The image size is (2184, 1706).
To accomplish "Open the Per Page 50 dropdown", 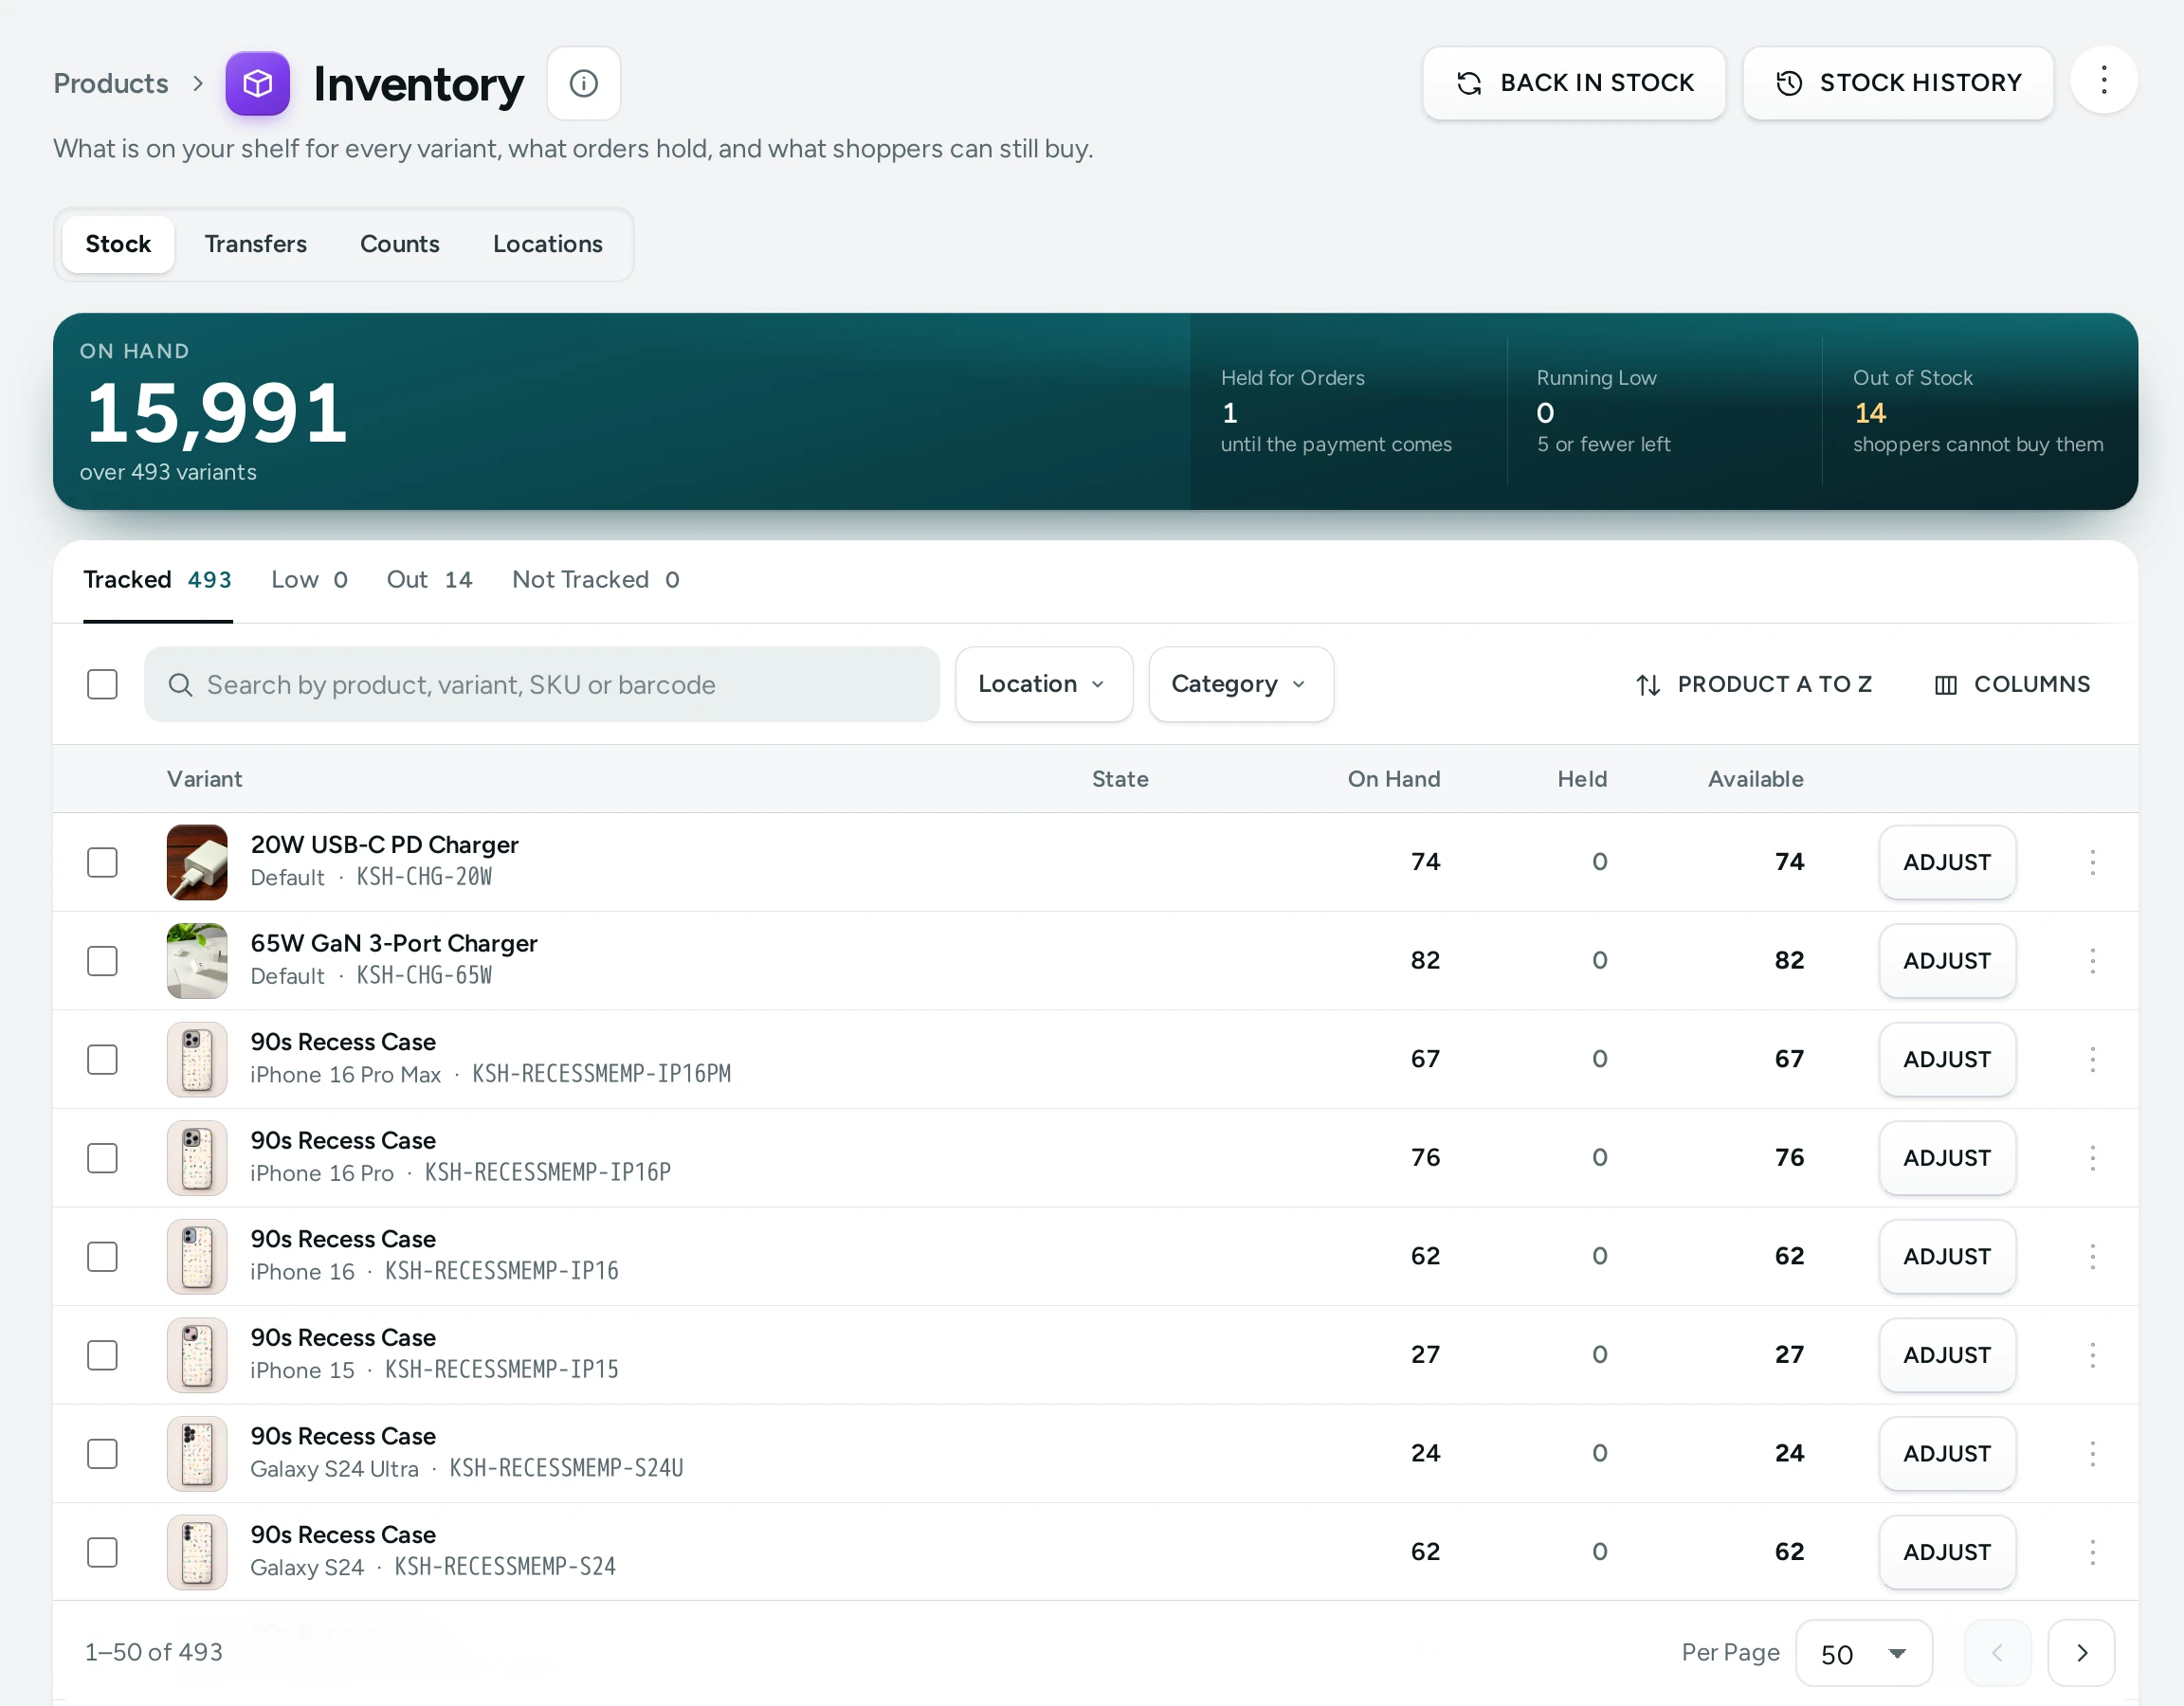I will (1863, 1653).
